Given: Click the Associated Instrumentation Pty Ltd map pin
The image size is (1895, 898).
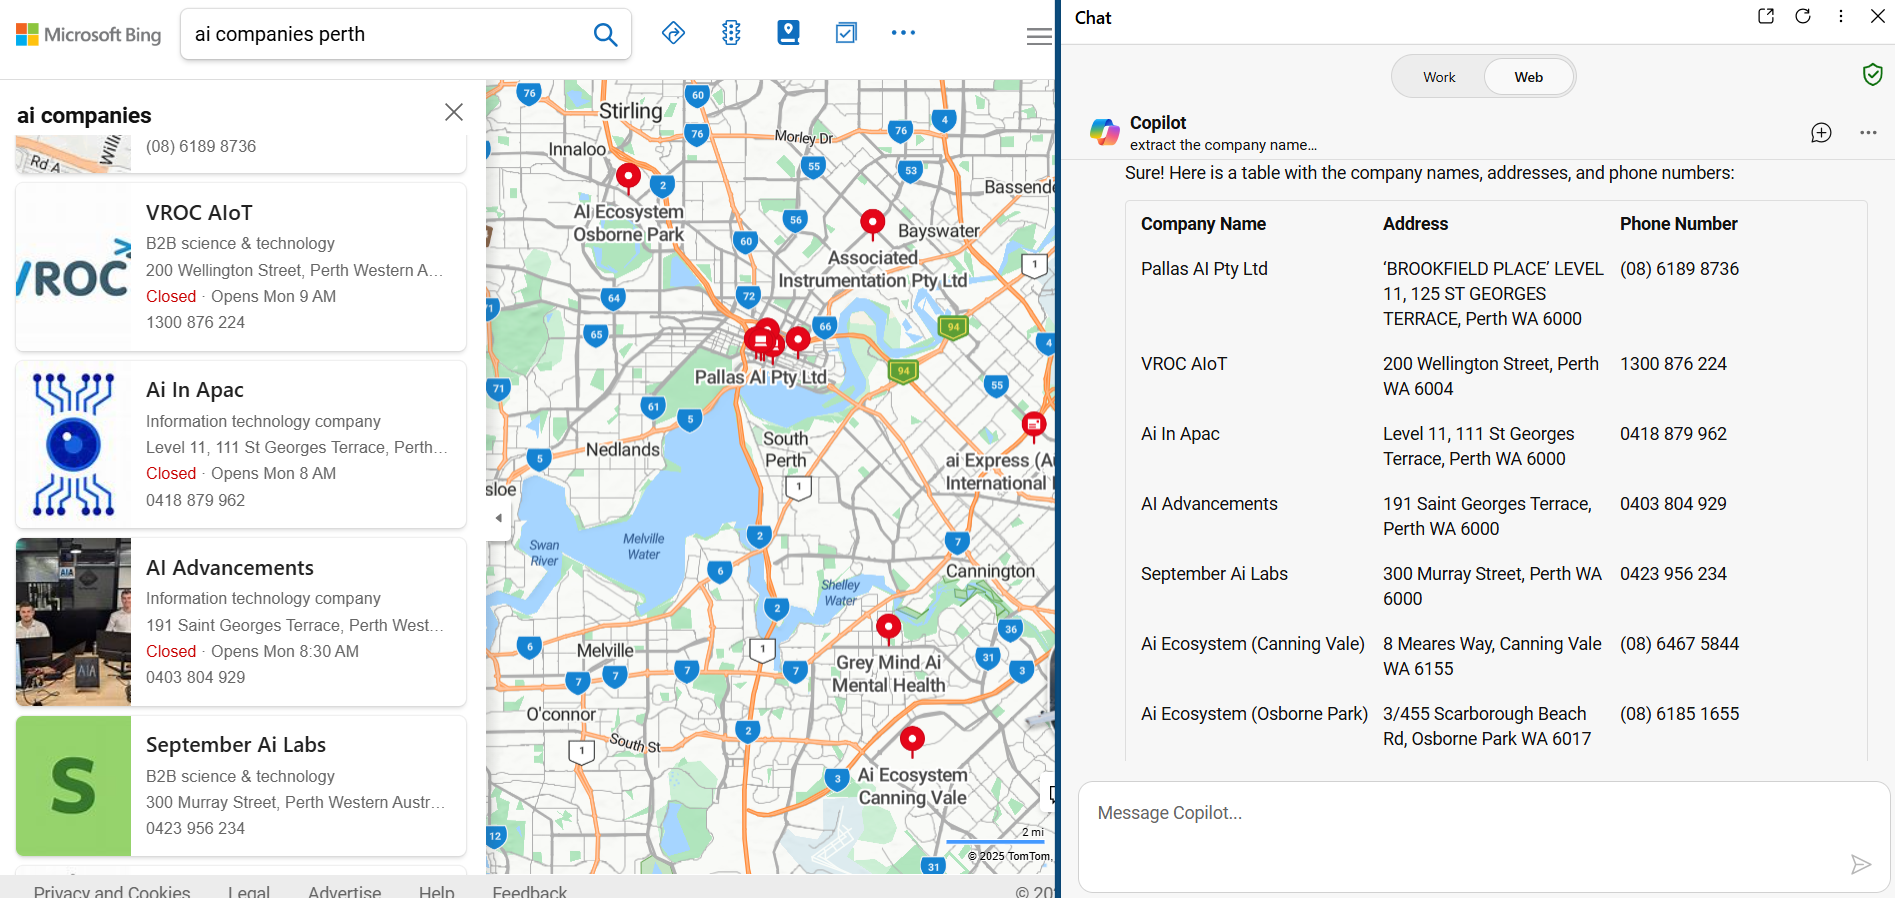Looking at the screenshot, I should click(873, 224).
